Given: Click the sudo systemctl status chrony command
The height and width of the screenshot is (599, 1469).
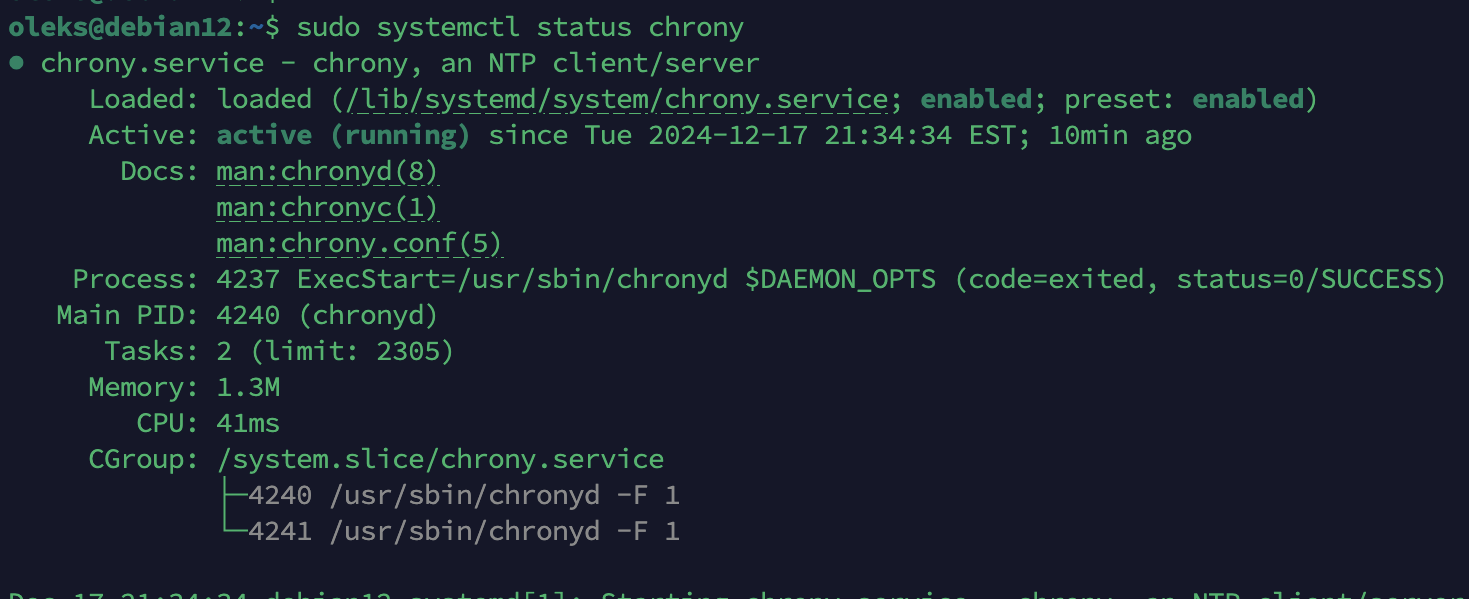Looking at the screenshot, I should tap(520, 28).
